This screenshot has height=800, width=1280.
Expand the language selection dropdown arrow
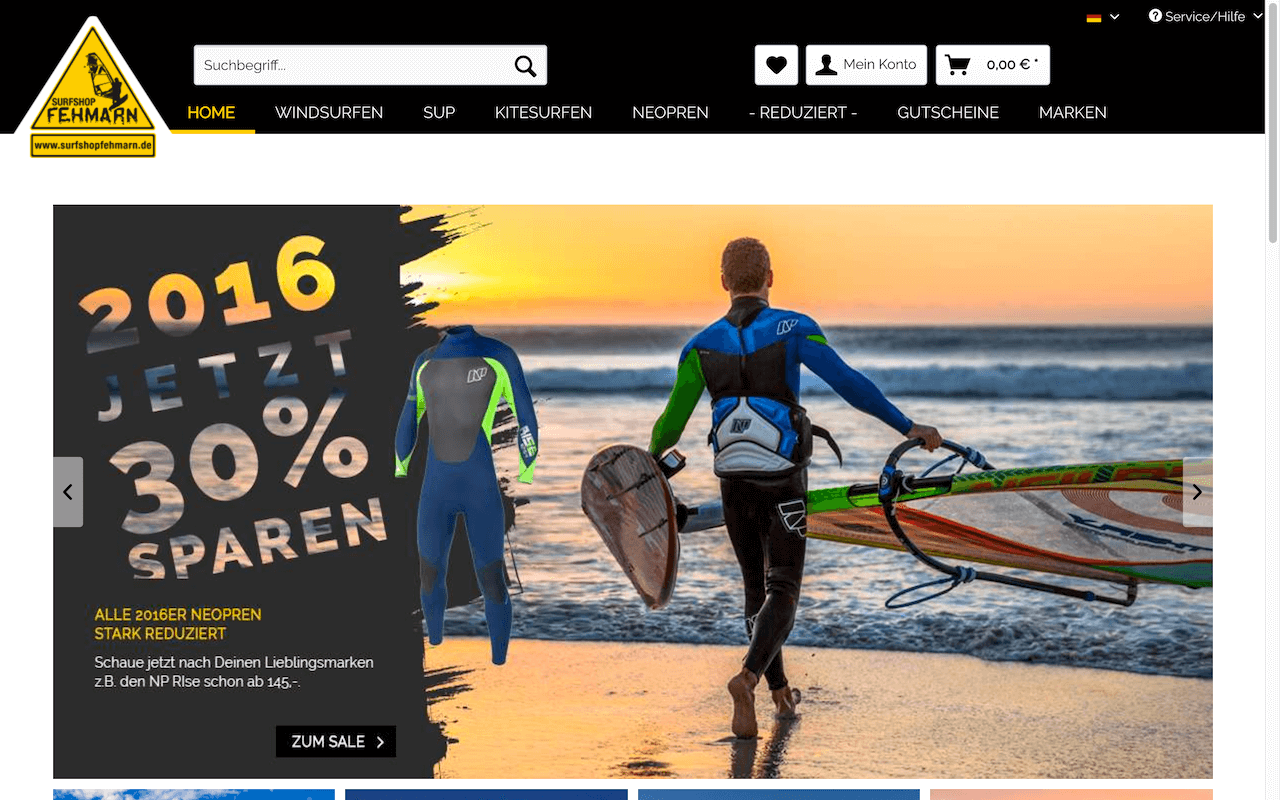tap(1115, 17)
